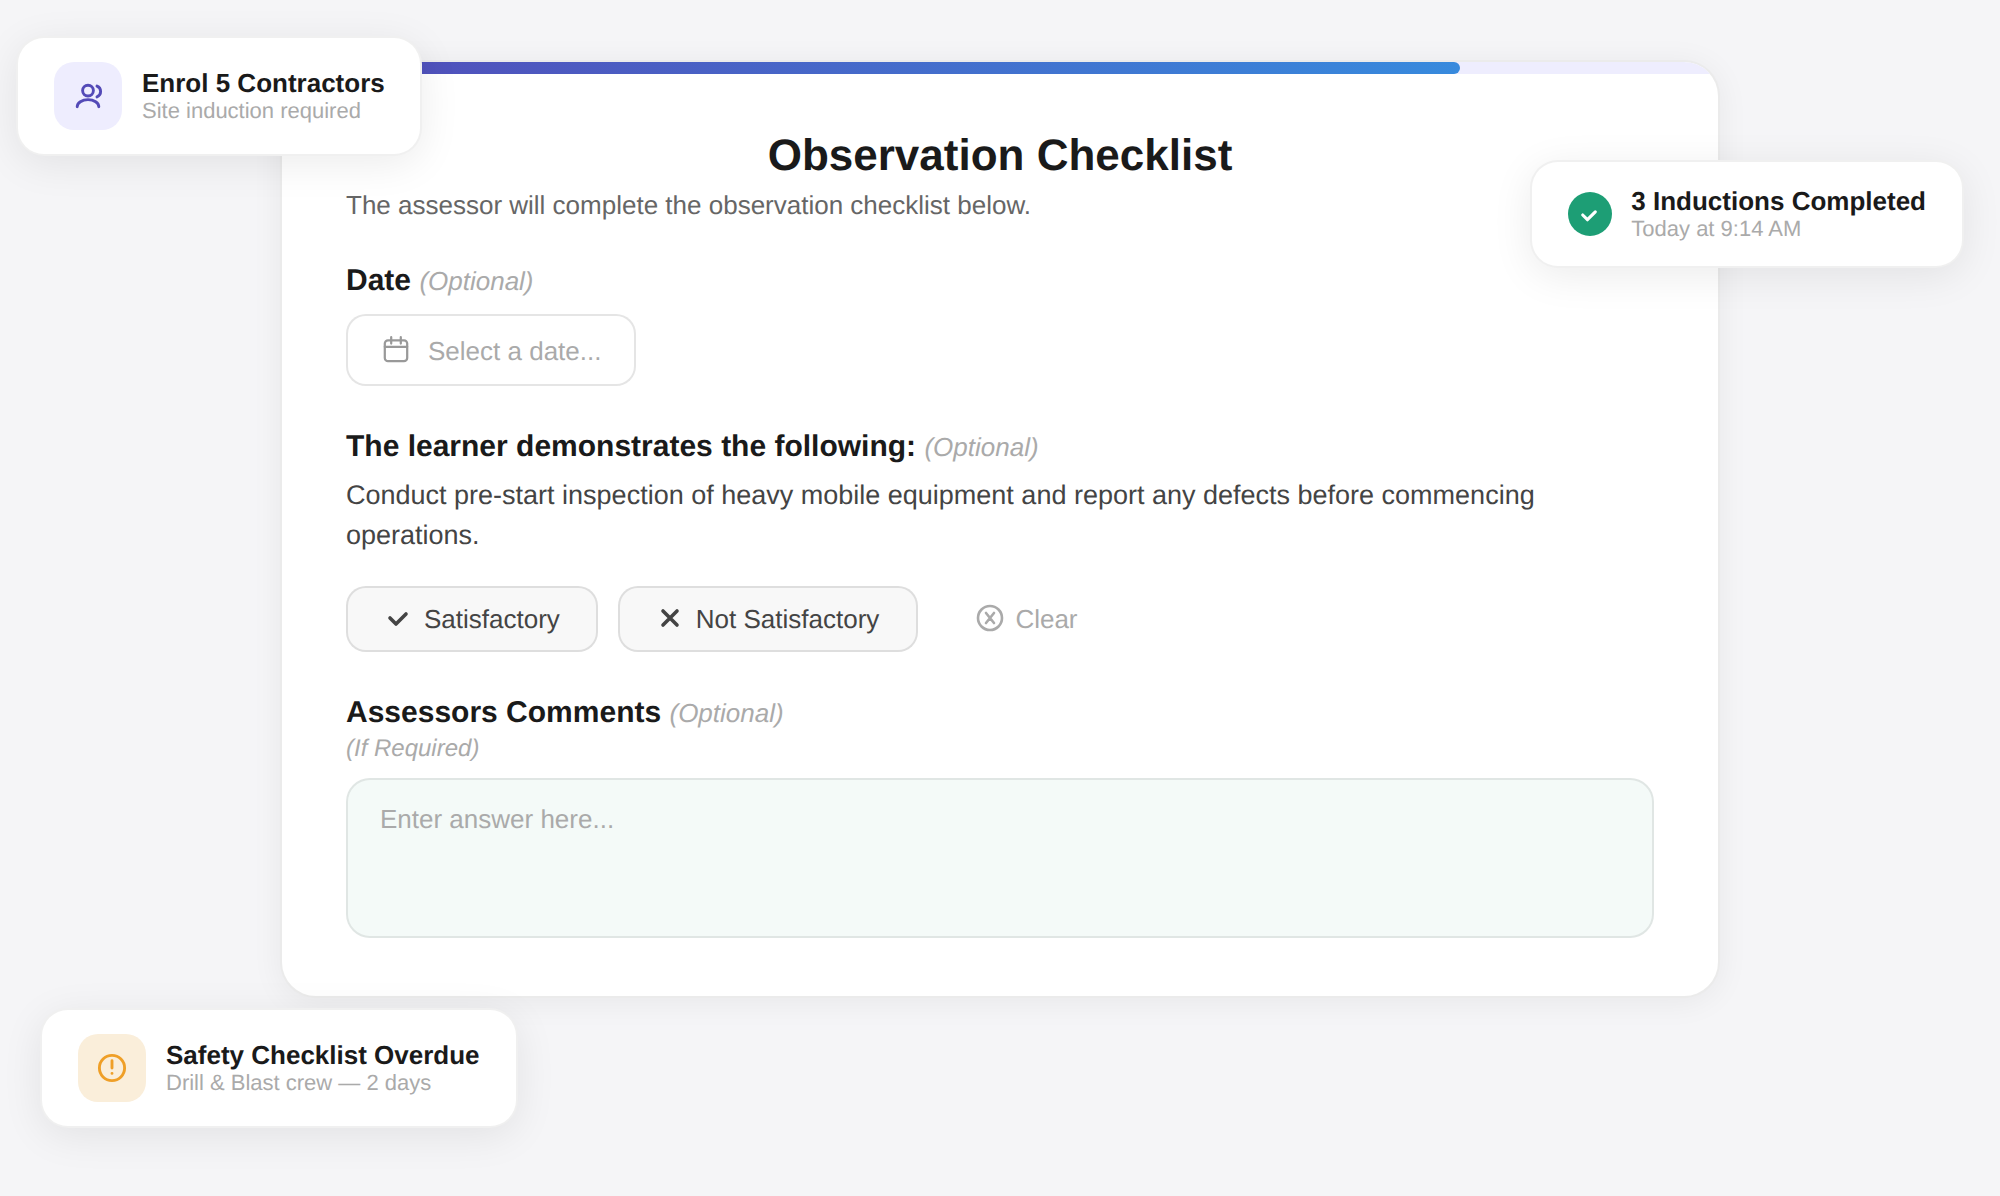The width and height of the screenshot is (2000, 1196).
Task: Click the Observation Checklist heading
Action: pos(1000,155)
